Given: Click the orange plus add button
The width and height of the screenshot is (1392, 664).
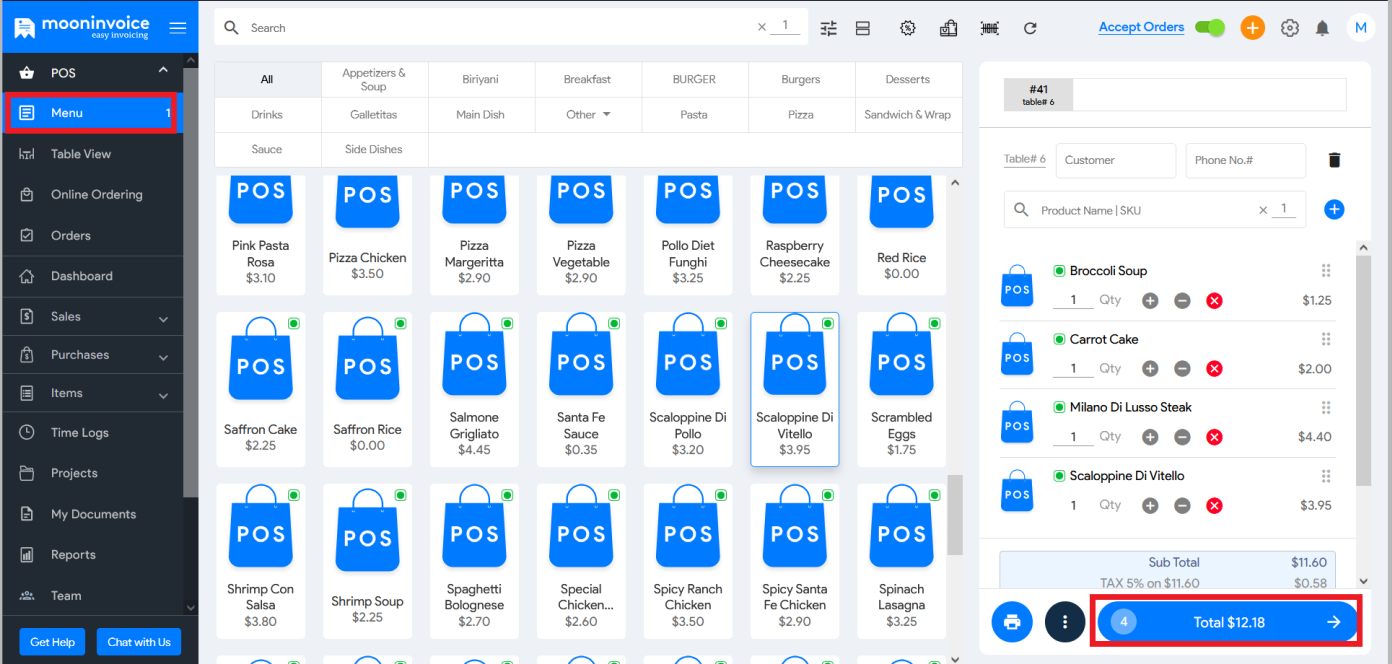Looking at the screenshot, I should coord(1252,28).
